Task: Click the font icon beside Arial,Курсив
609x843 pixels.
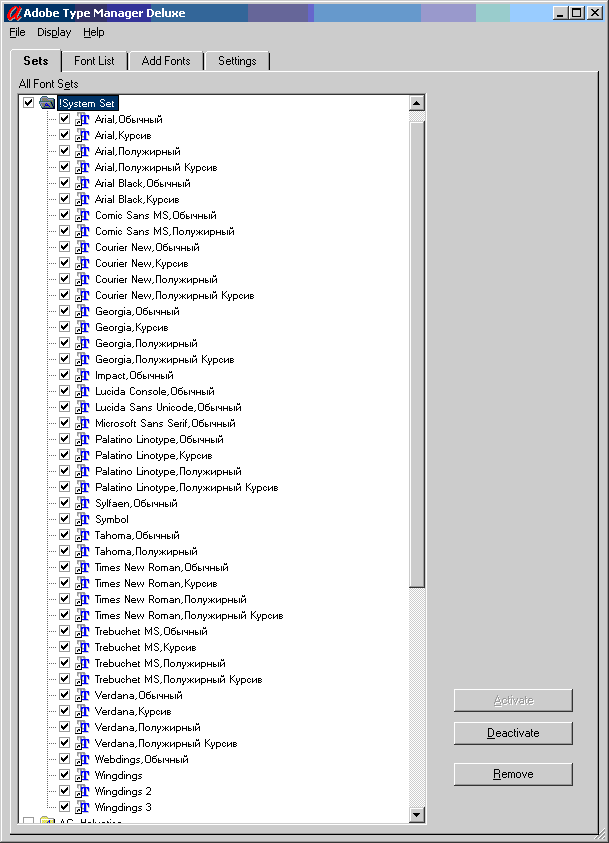Action: 82,135
